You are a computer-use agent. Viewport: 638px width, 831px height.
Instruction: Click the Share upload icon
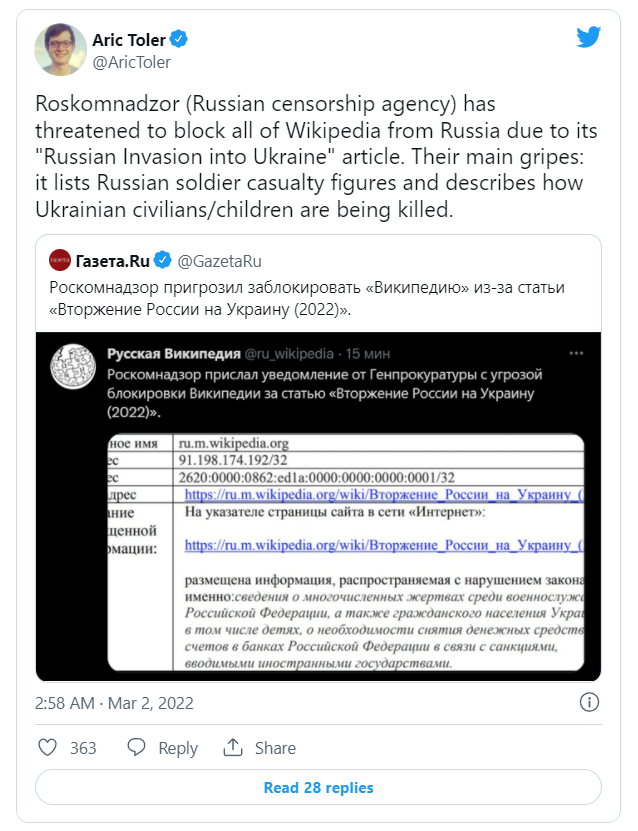[233, 747]
